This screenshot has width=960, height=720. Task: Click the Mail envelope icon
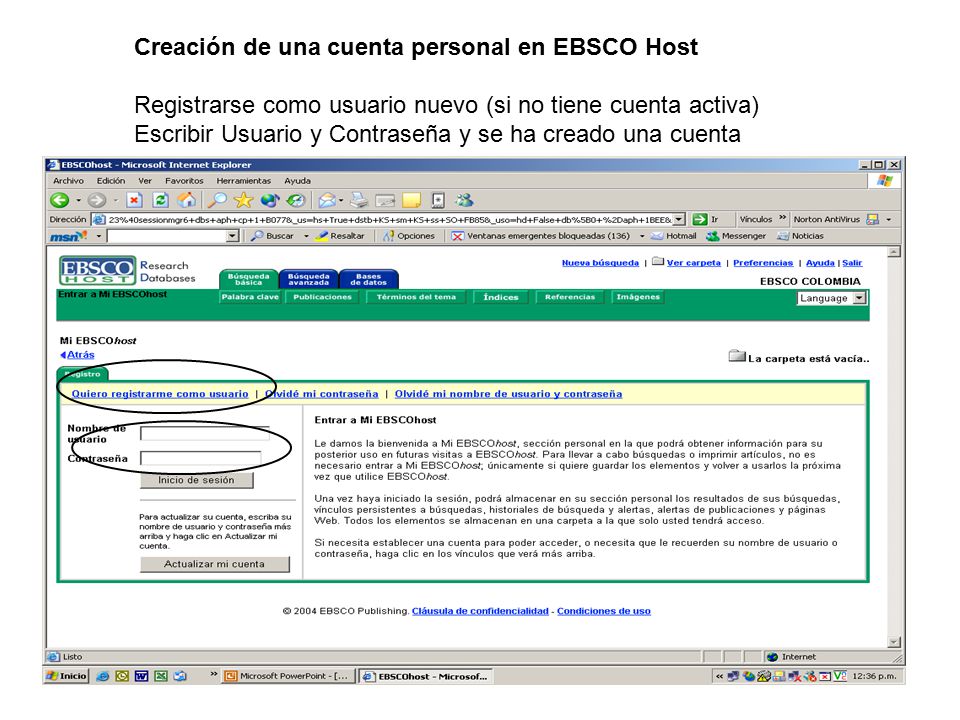(x=326, y=200)
